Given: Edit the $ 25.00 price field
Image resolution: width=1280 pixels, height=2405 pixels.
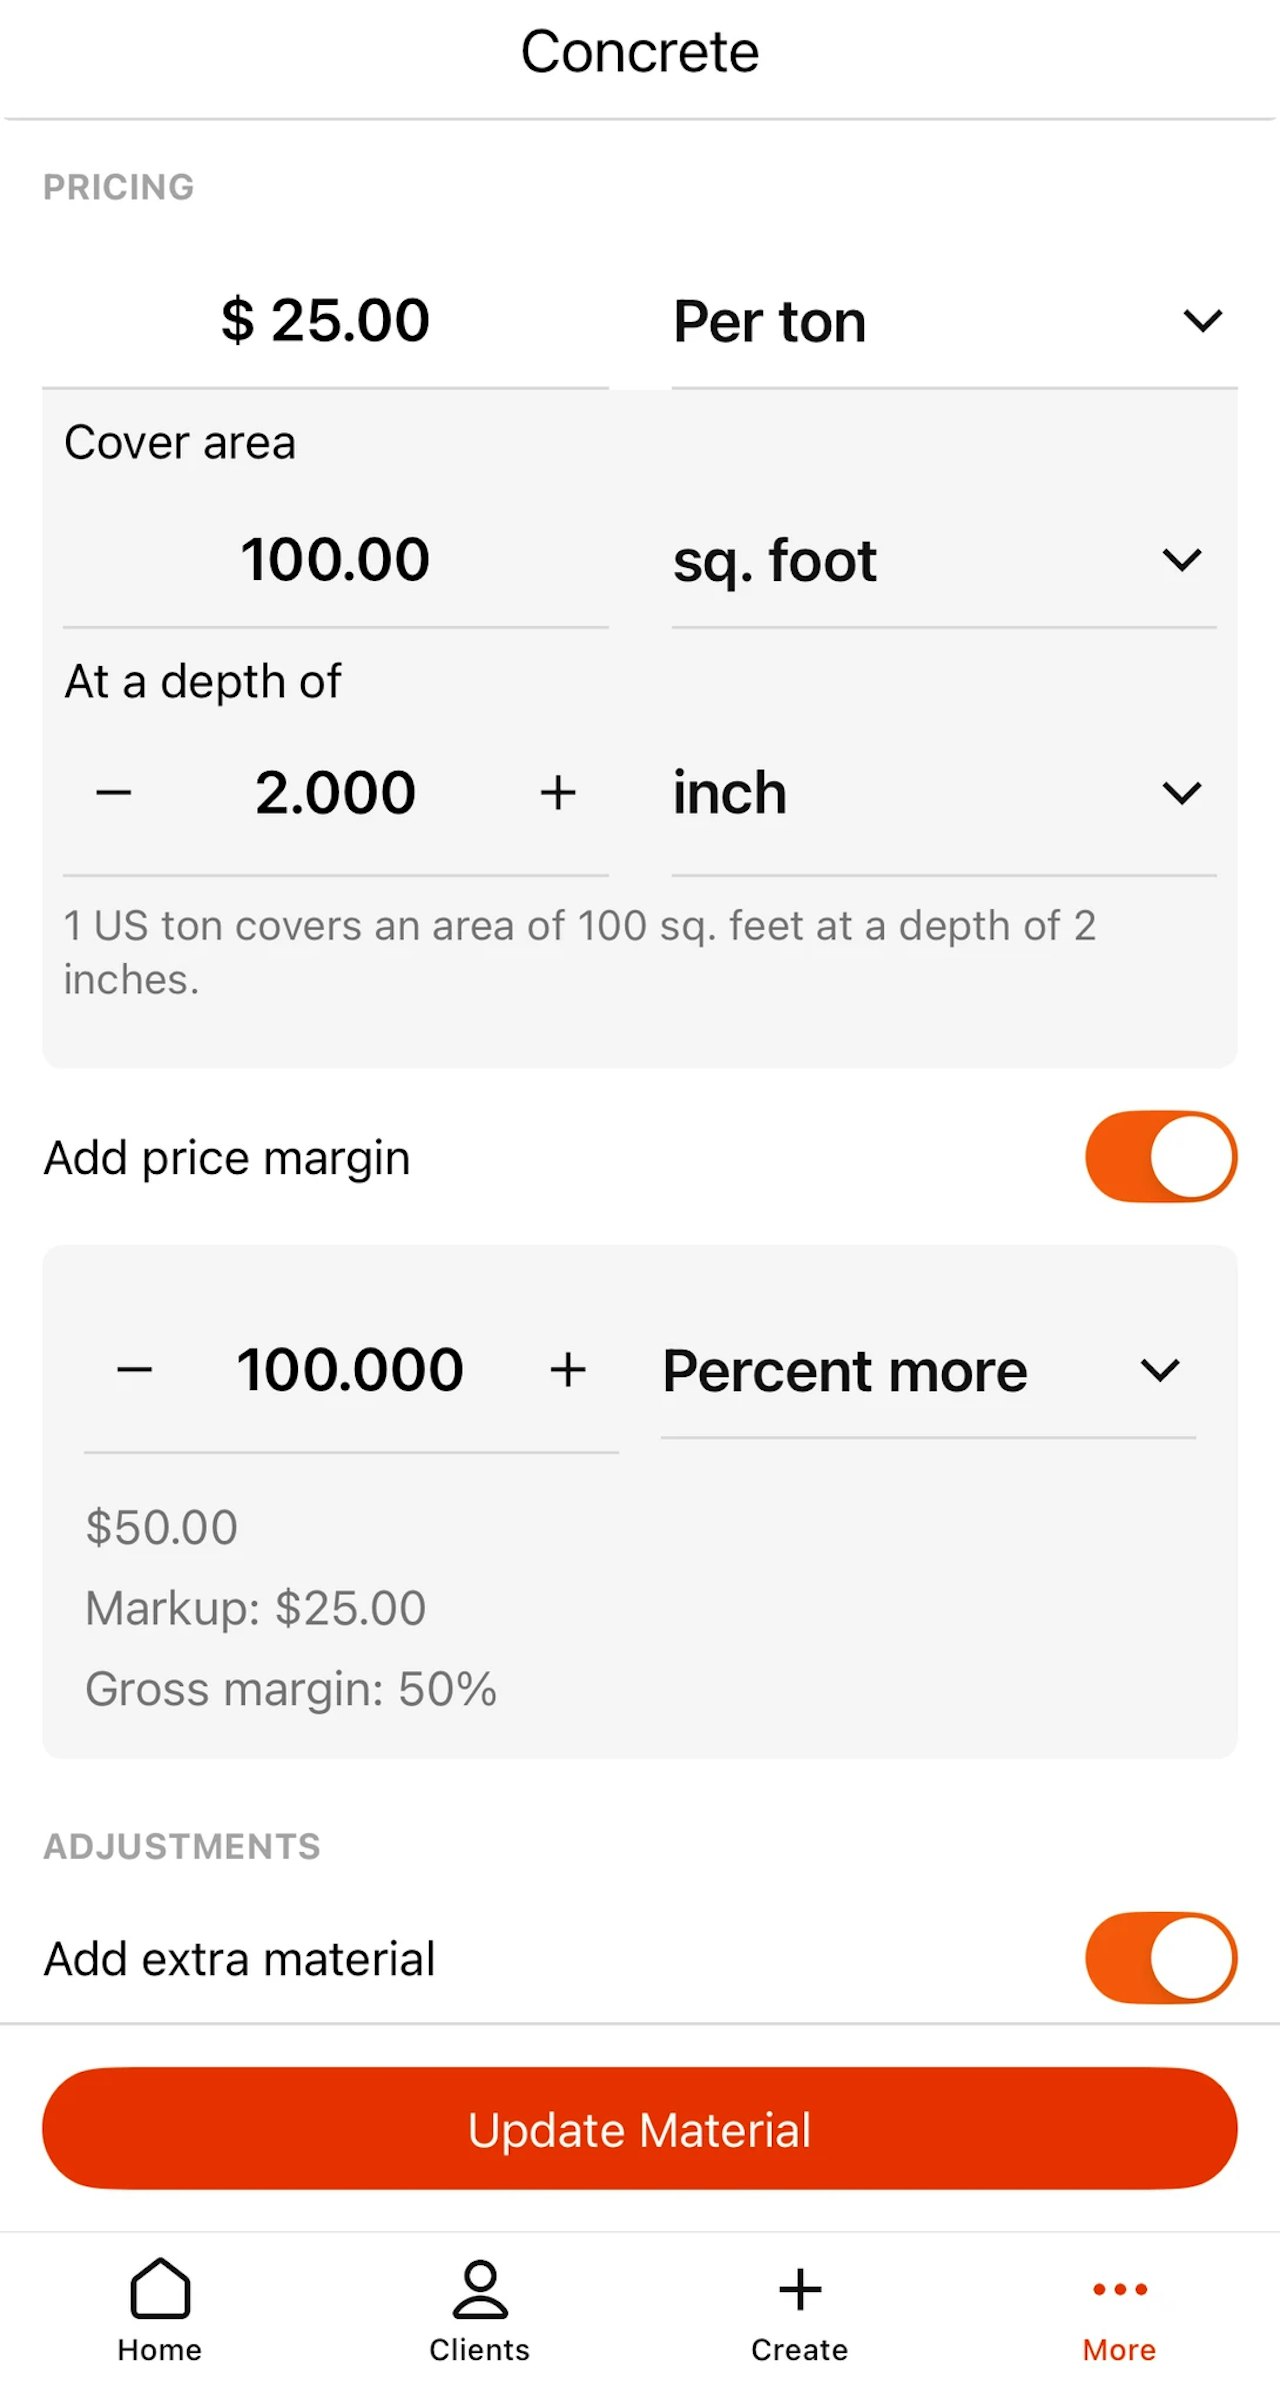Looking at the screenshot, I should click(325, 321).
